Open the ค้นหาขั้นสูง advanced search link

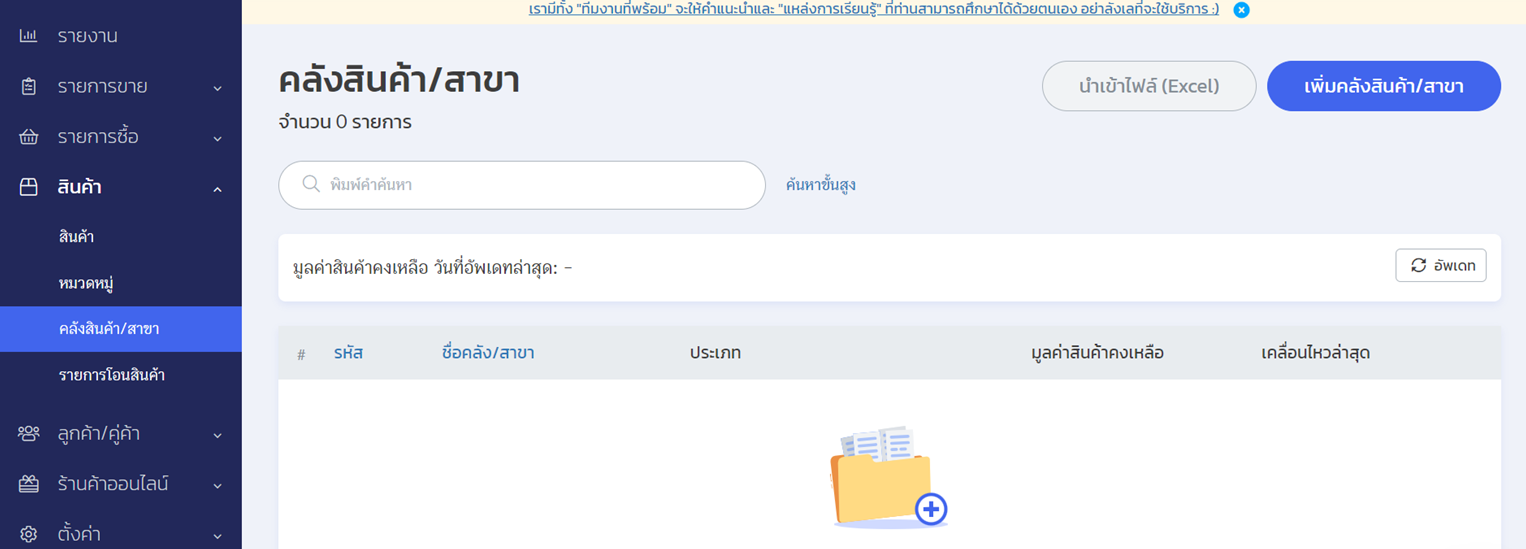[x=820, y=185]
